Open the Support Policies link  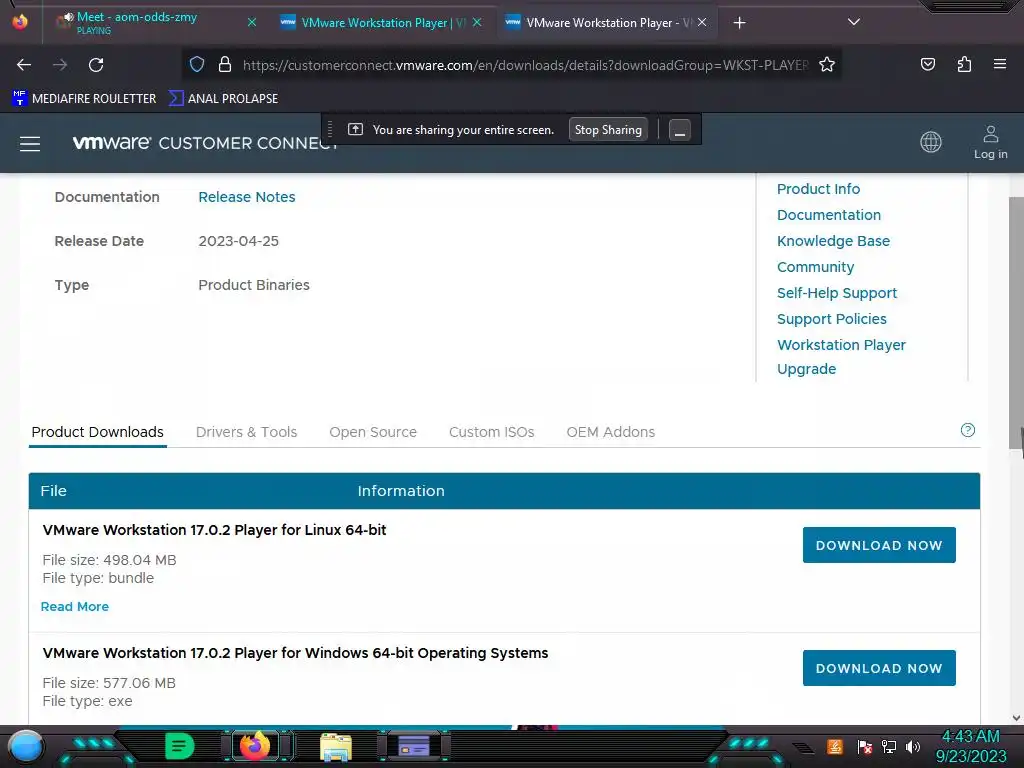pos(832,319)
